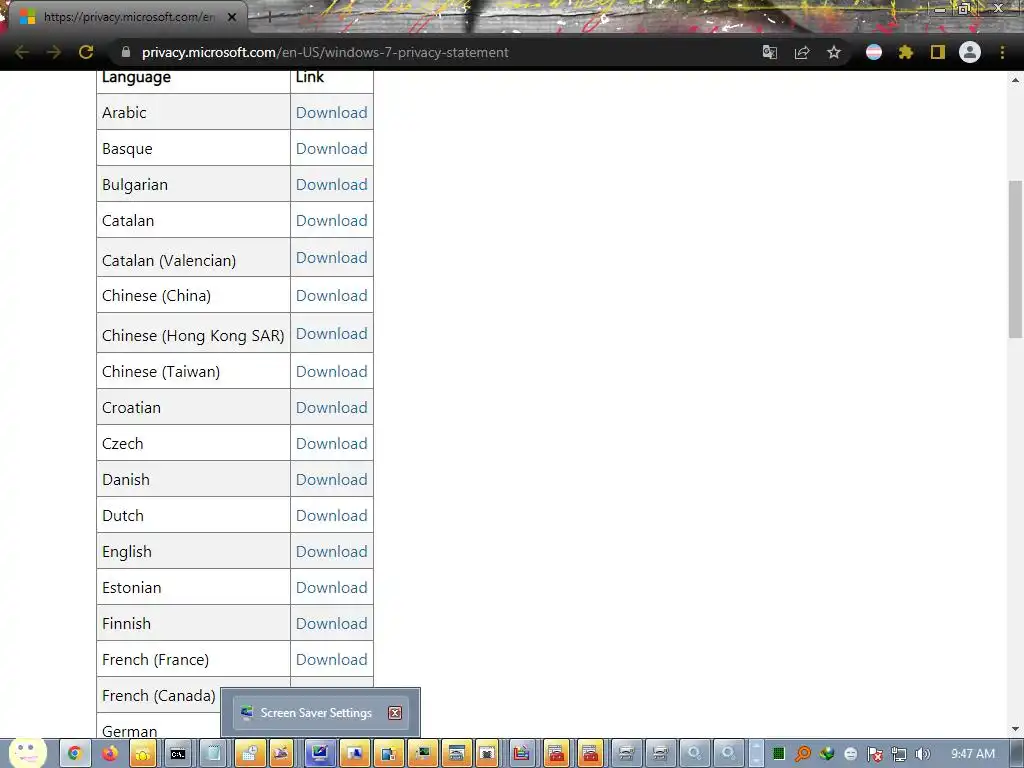The image size is (1024, 768).
Task: Download the Chinese (Hong Kong SAR) version
Action: (x=332, y=333)
